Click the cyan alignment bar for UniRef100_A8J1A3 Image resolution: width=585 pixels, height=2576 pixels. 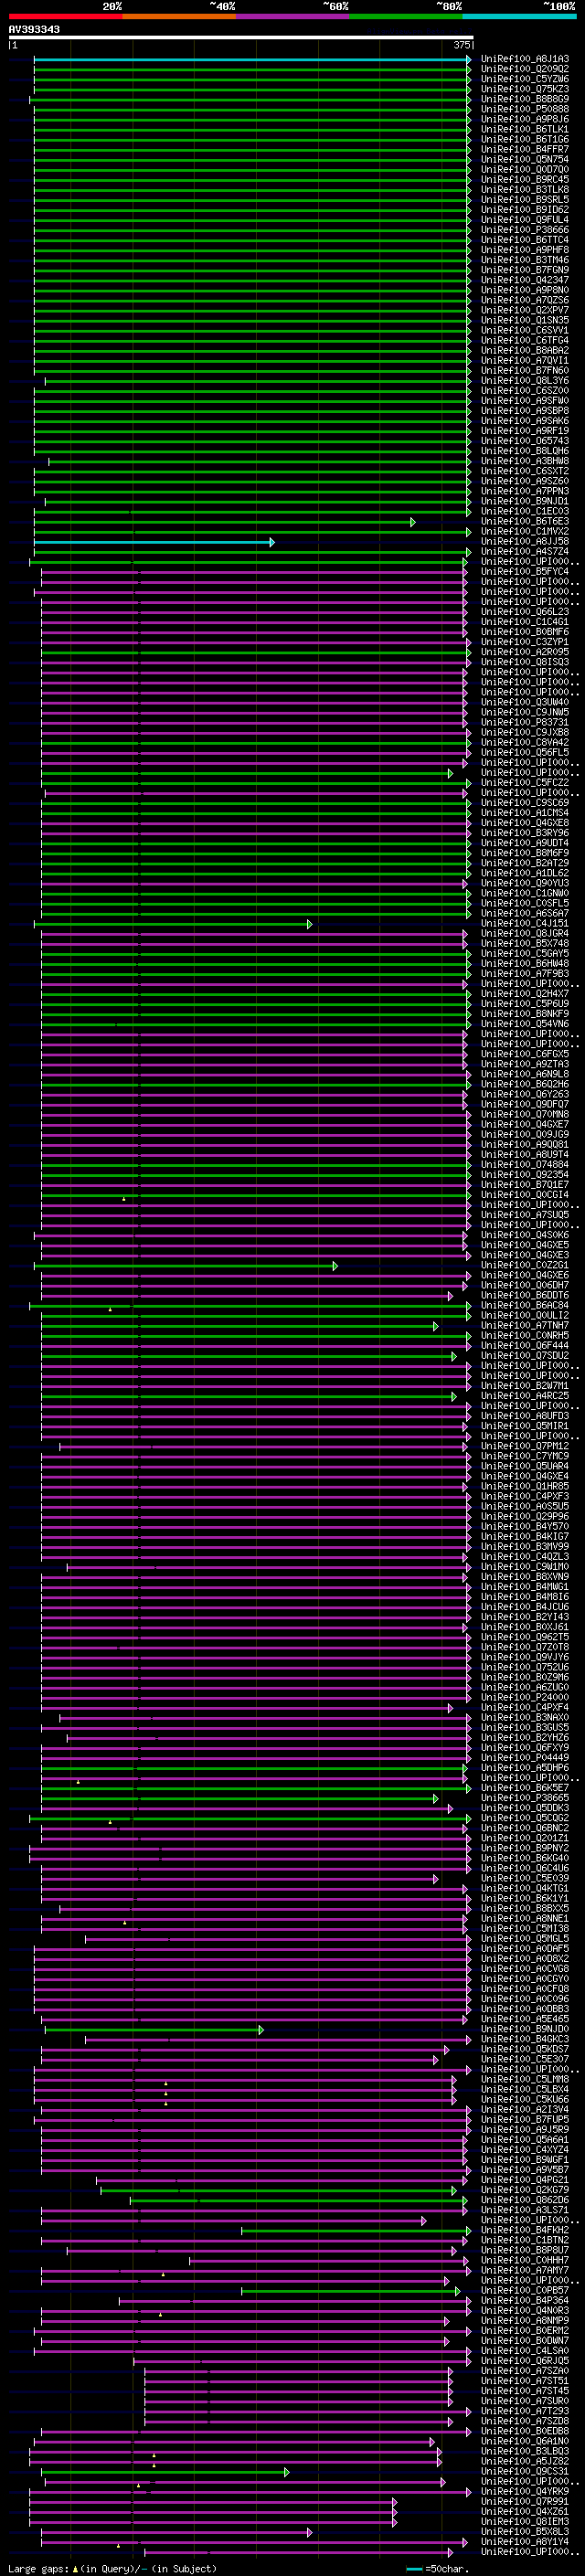click(252, 59)
